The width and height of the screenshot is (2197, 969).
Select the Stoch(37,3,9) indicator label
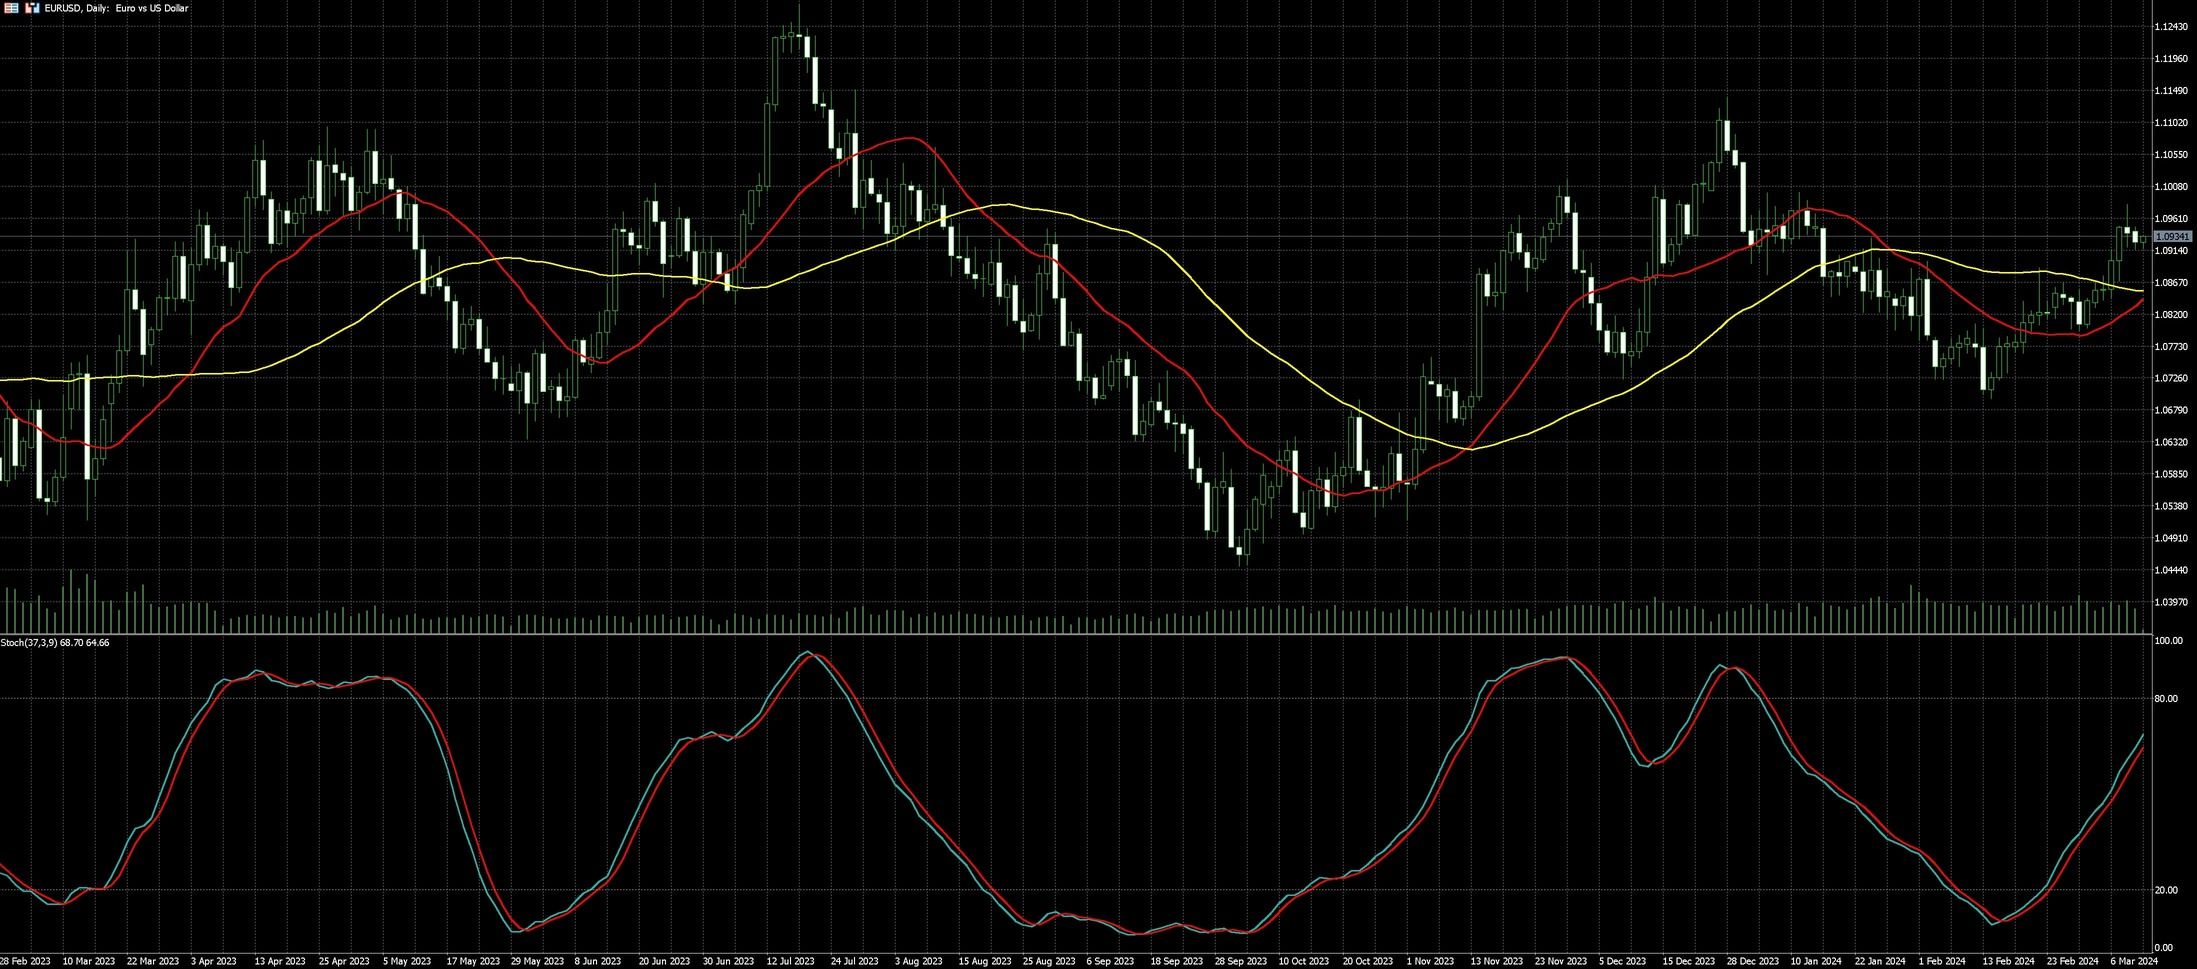pyautogui.click(x=55, y=642)
